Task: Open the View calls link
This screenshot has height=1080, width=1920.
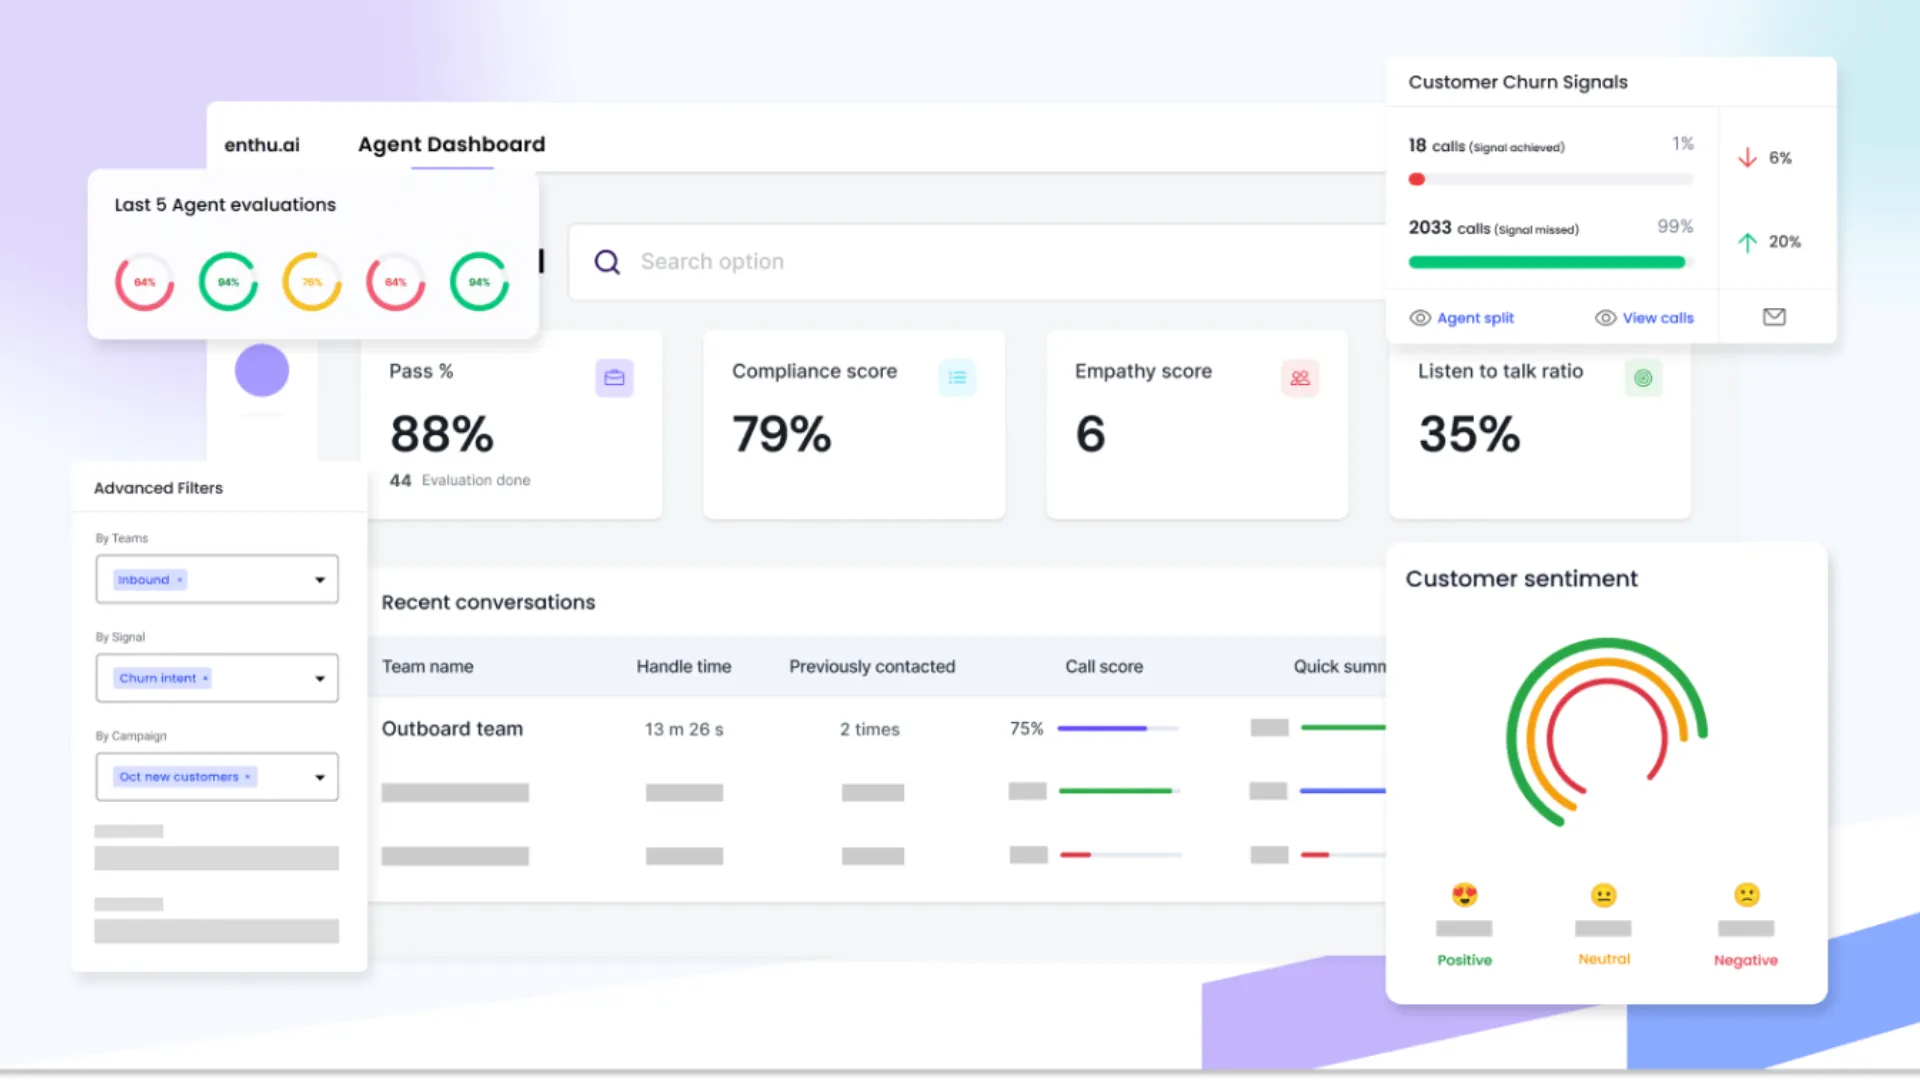Action: pos(1657,318)
